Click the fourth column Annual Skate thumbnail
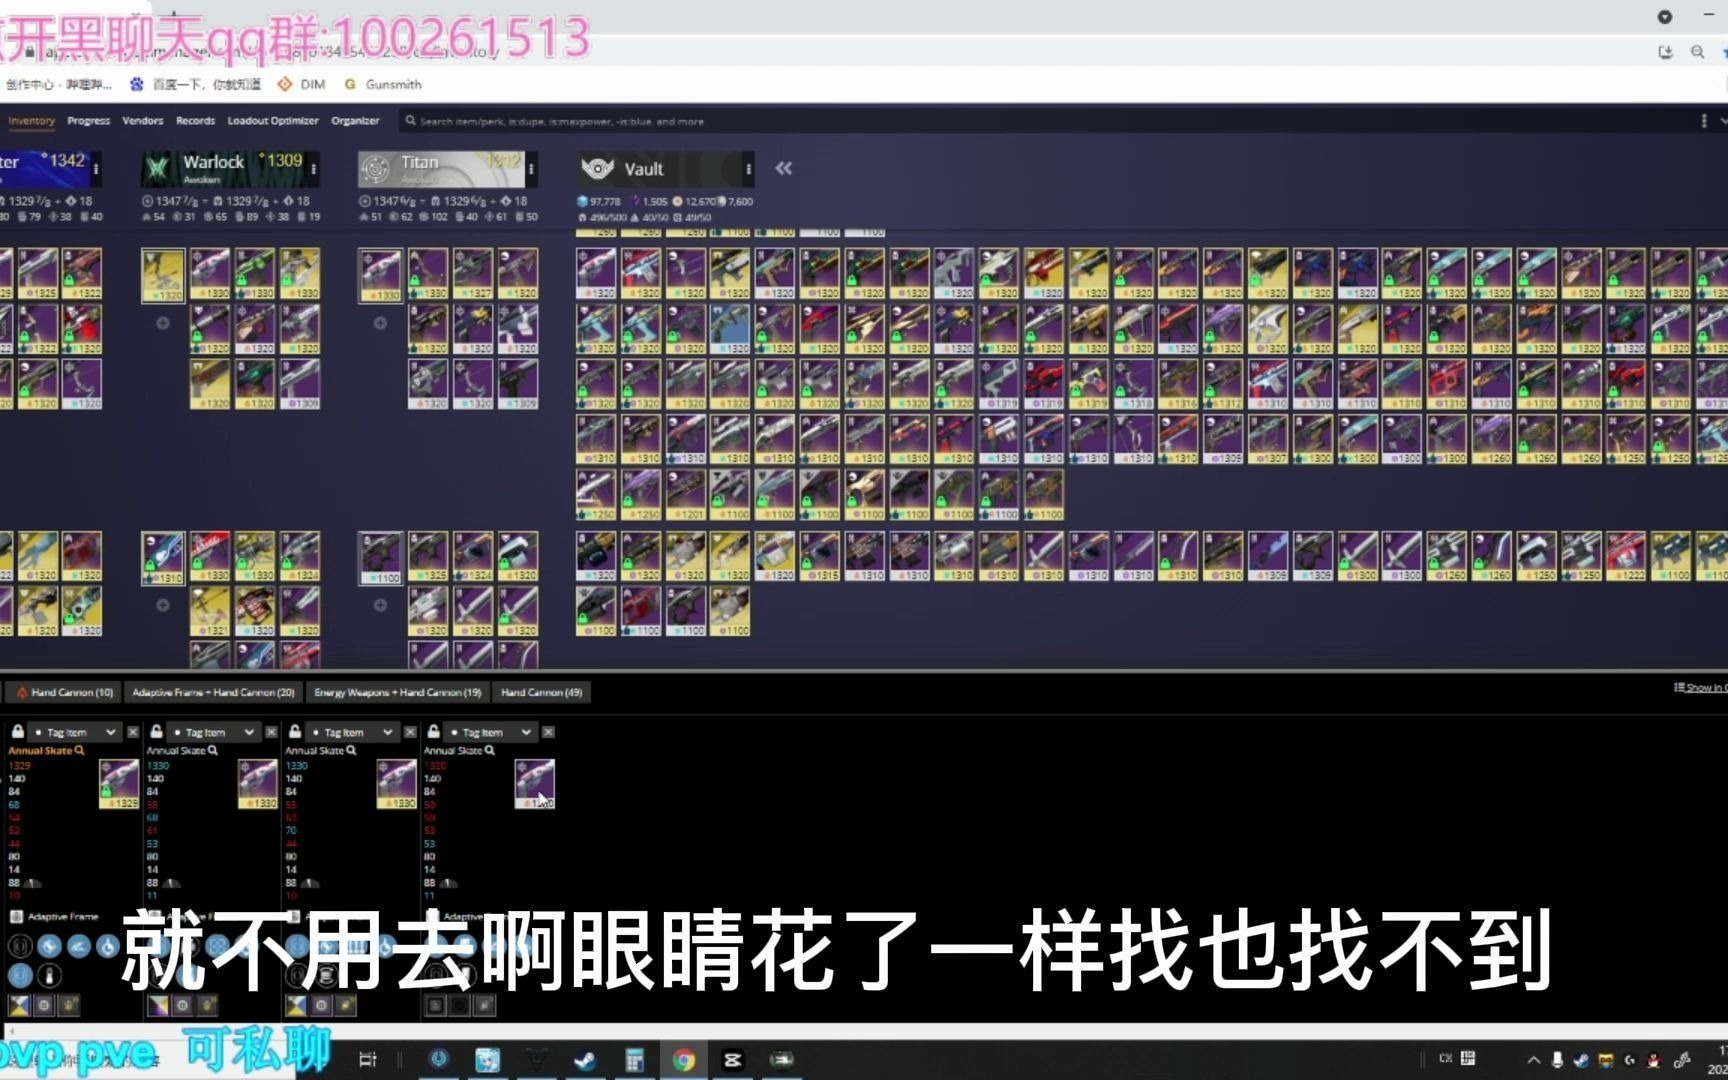 534,784
